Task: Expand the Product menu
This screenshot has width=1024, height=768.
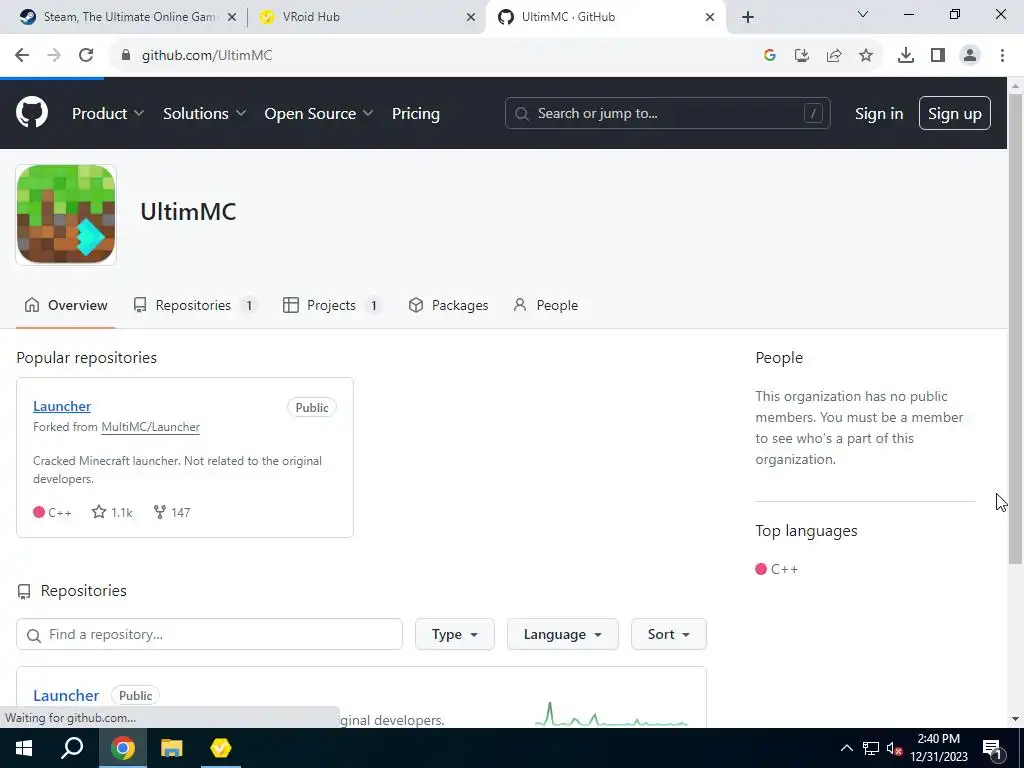Action: (108, 114)
